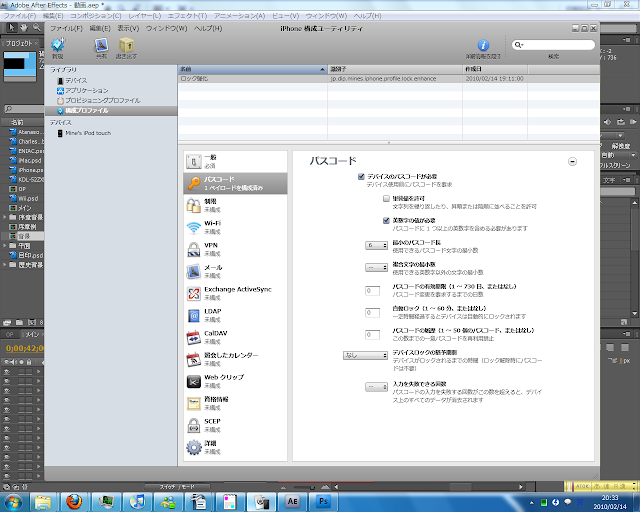Click the export toolbar box icon

point(126,45)
